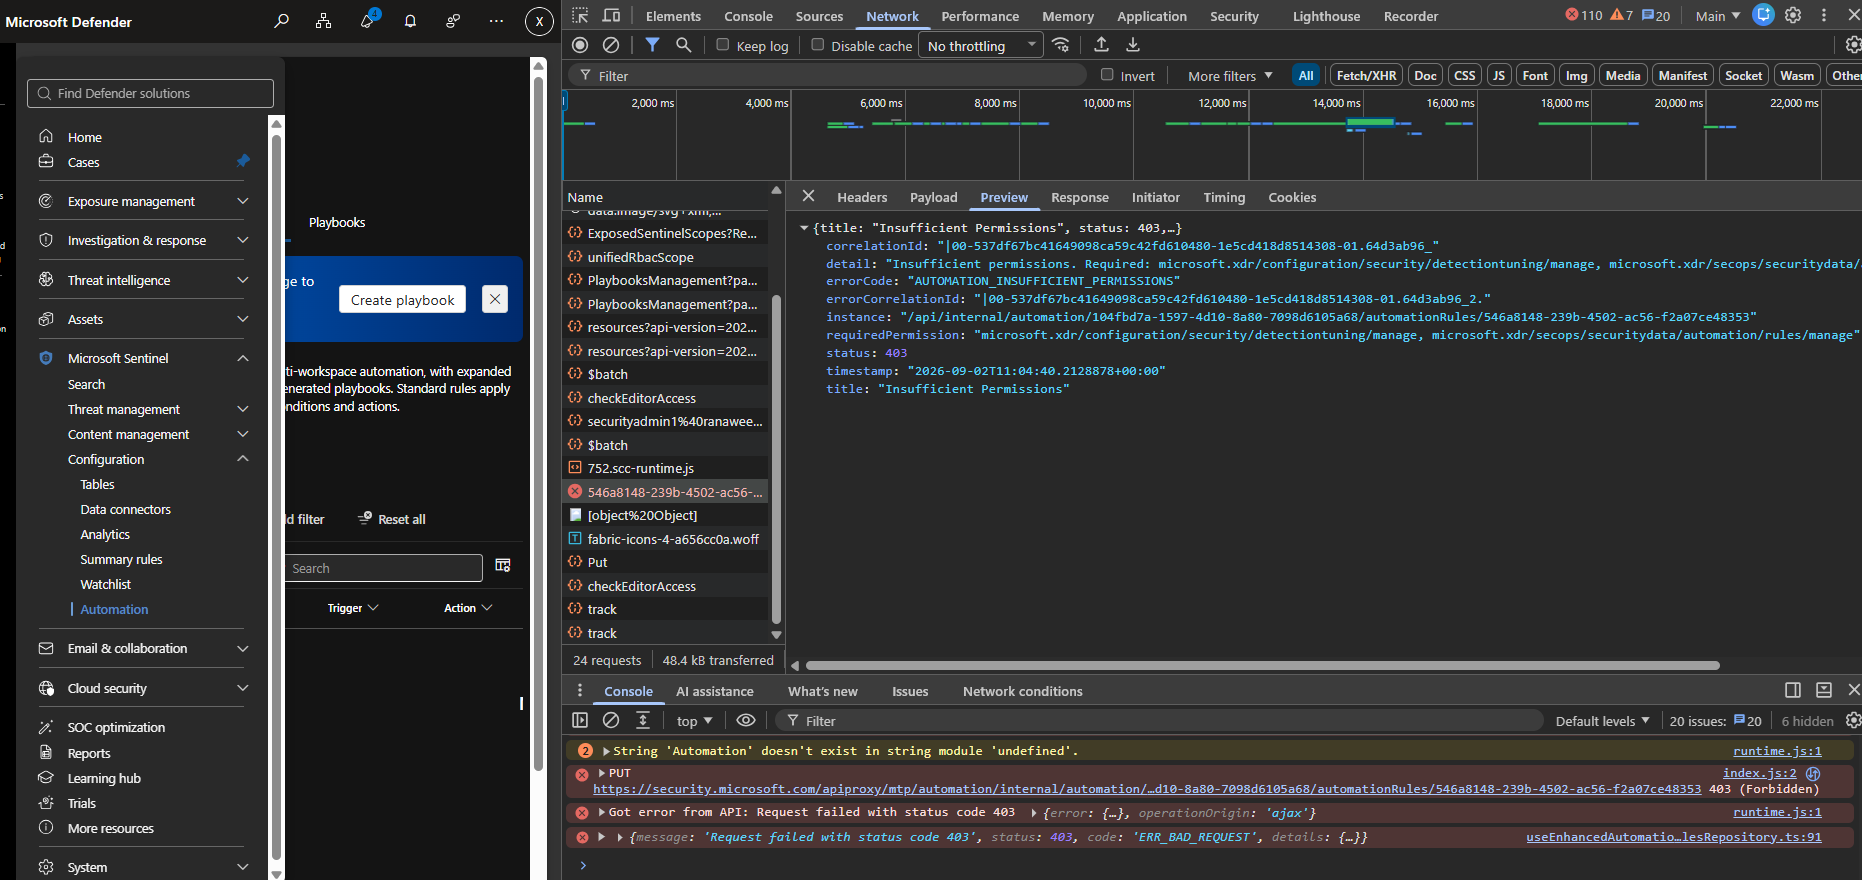
Task: Collapse the Configuration submenu
Action: point(157,459)
